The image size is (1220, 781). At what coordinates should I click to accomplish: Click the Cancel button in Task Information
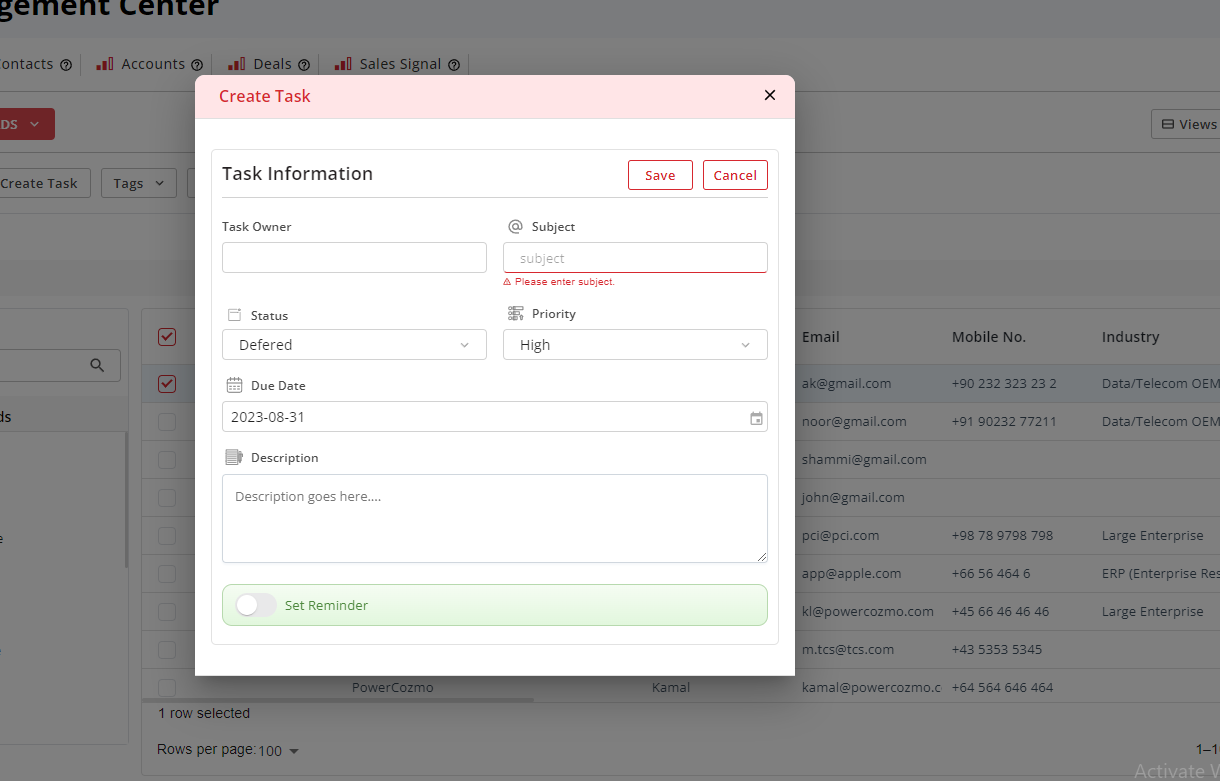(735, 175)
